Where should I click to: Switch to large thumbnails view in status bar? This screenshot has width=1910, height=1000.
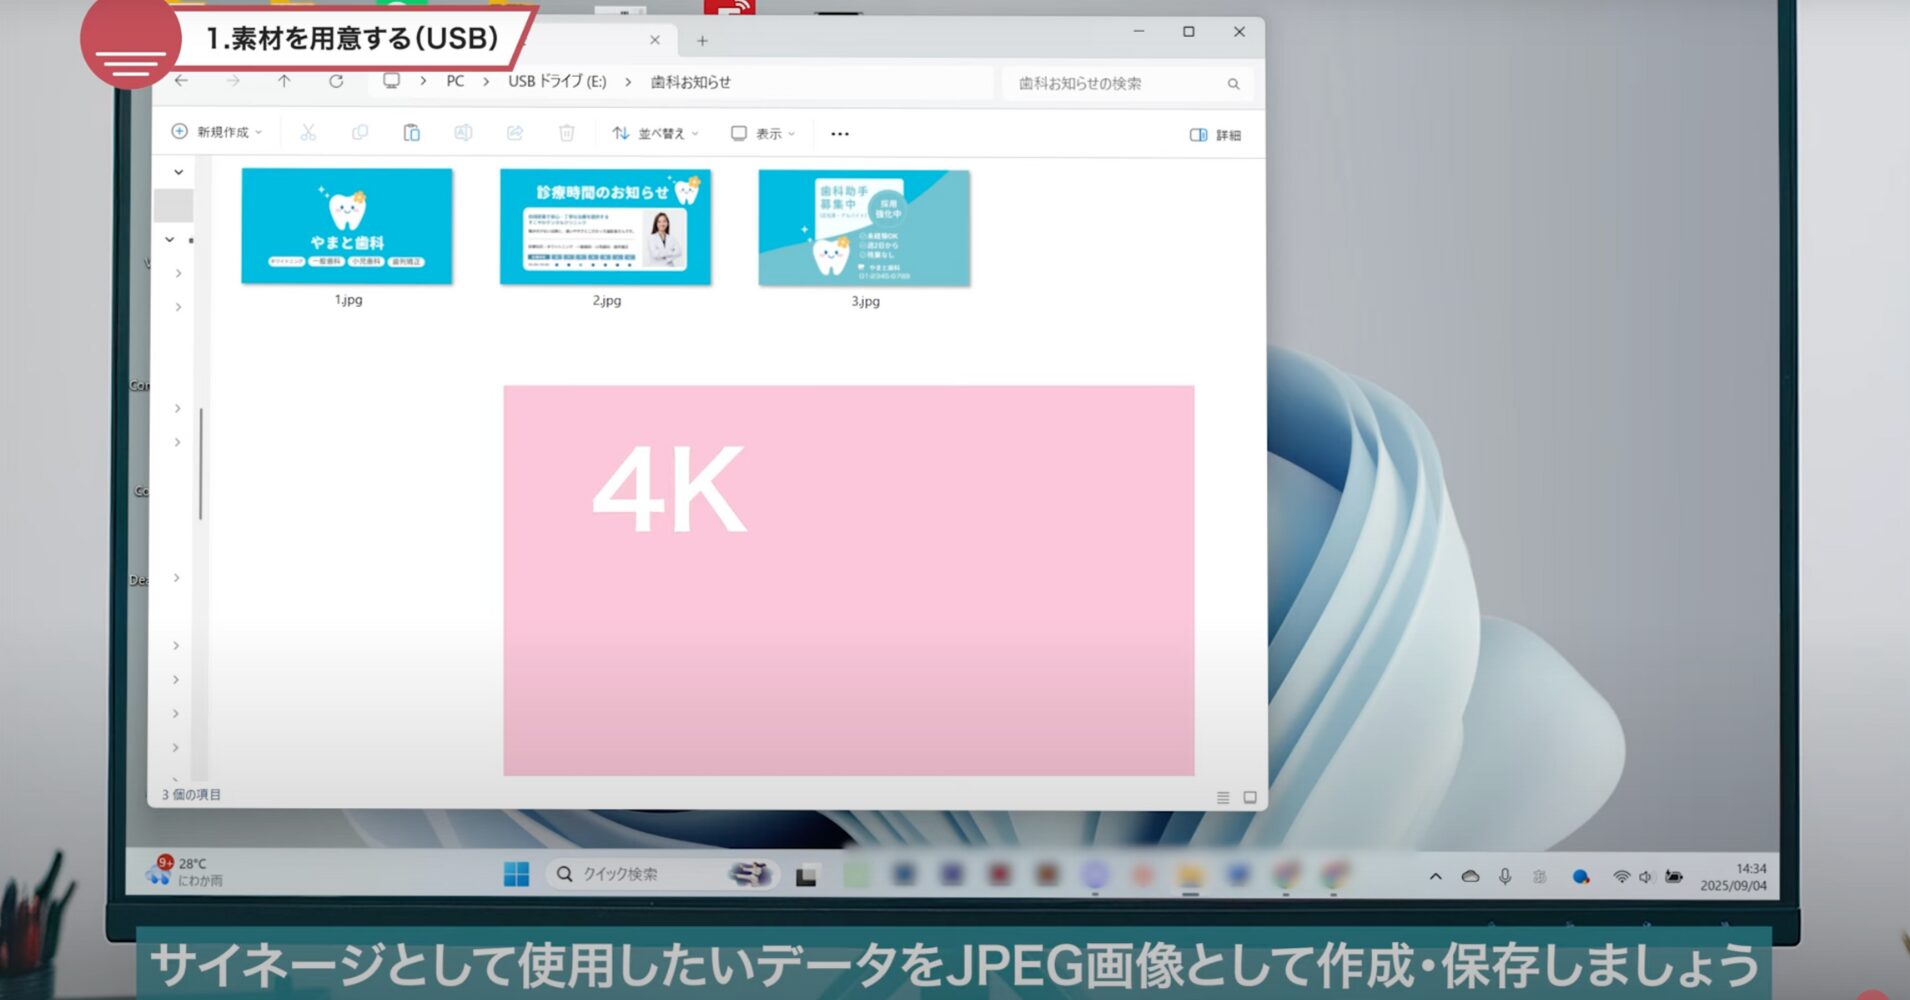click(x=1250, y=797)
